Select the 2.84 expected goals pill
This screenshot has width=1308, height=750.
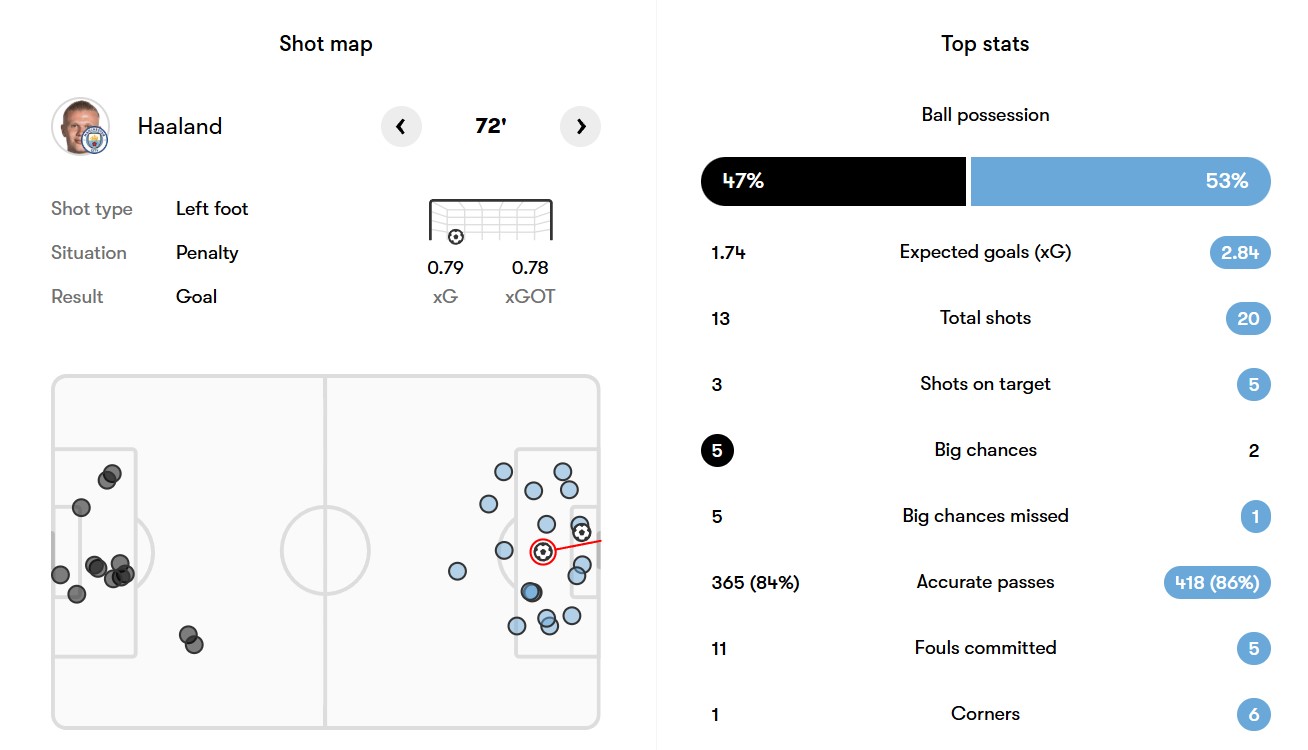coord(1240,252)
